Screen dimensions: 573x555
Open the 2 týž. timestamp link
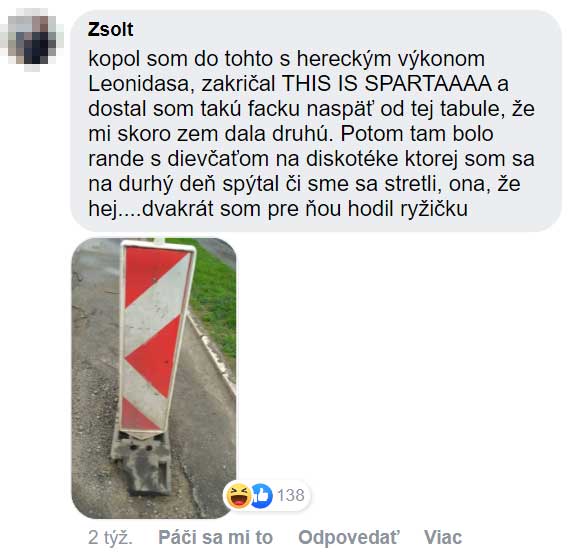coord(110,537)
